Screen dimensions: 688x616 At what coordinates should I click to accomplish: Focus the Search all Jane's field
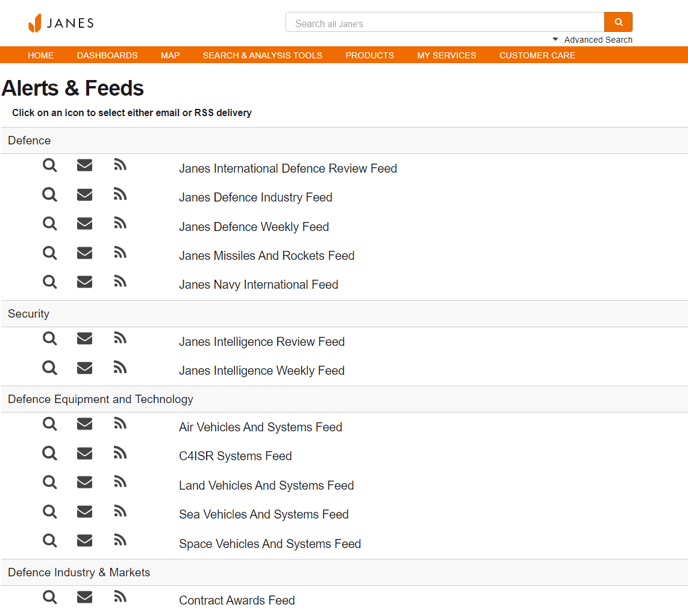[444, 22]
